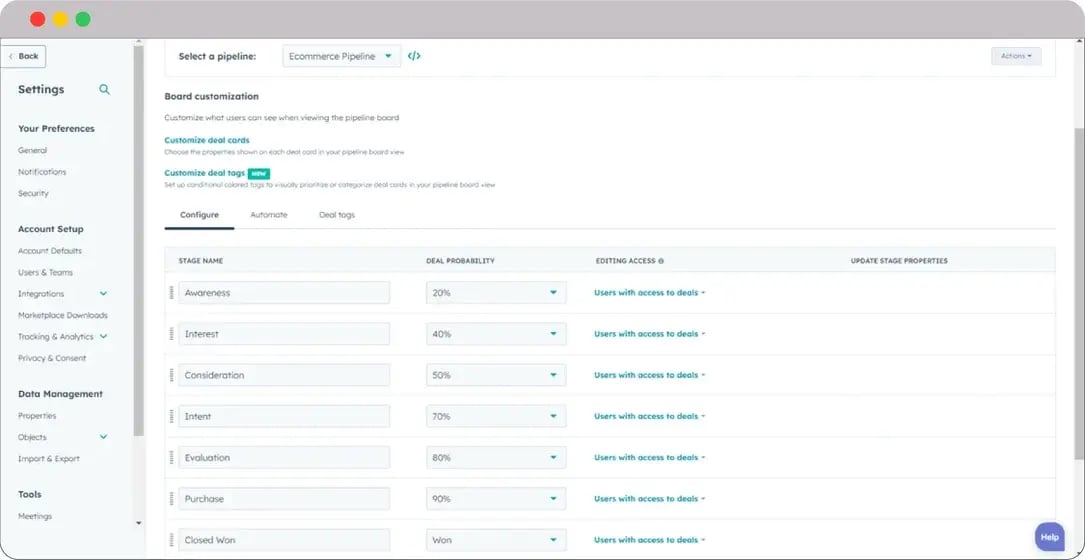Edit the Interest stage name field
Viewport: 1085px width, 560px height.
[x=284, y=334]
